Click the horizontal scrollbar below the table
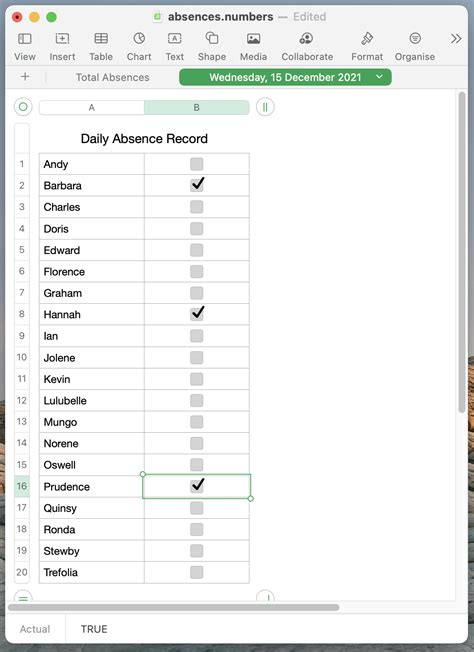 [173, 608]
